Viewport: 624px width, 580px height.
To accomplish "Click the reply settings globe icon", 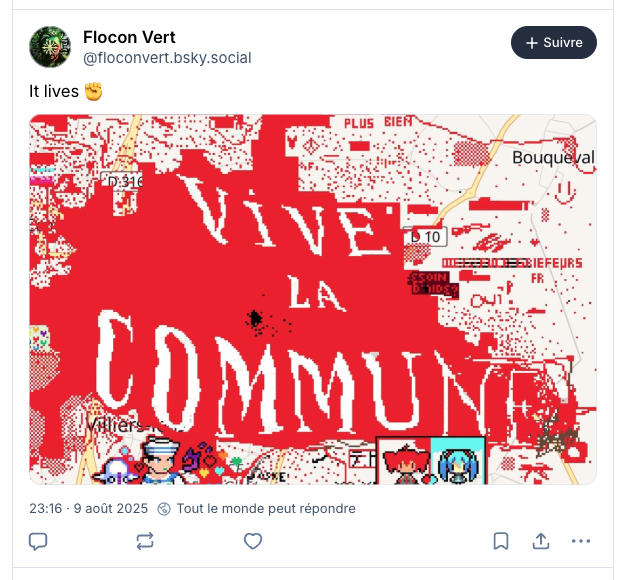I will 164,509.
